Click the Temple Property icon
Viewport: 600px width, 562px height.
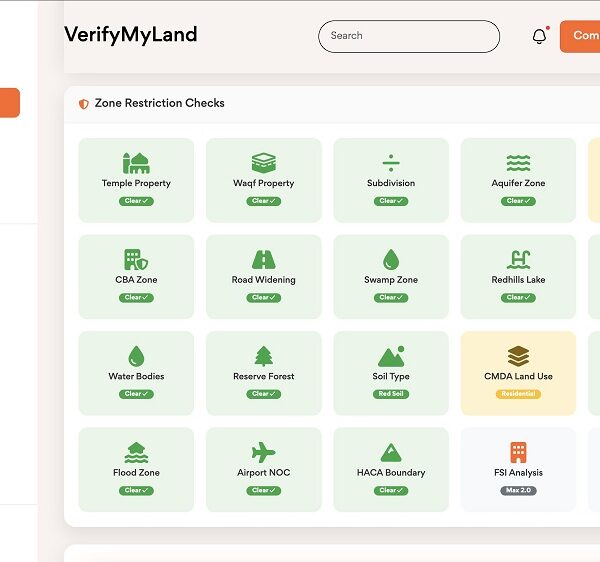tap(136, 163)
